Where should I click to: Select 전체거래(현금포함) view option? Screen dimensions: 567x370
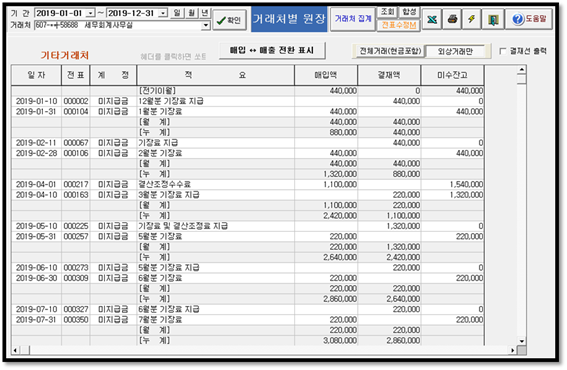pos(389,51)
